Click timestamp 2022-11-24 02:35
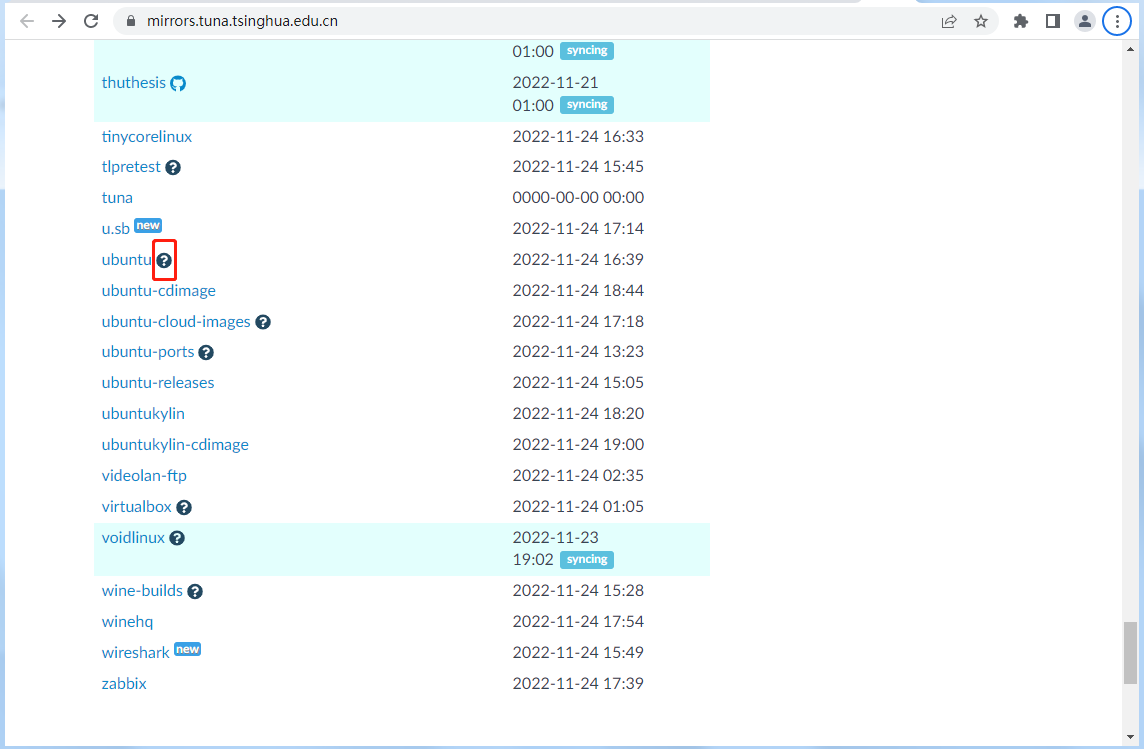This screenshot has height=749, width=1144. click(578, 476)
